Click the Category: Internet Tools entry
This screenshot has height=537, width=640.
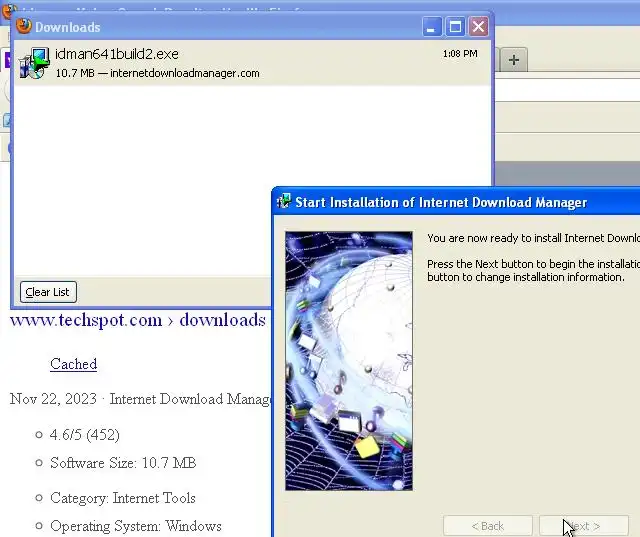pyautogui.click(x=122, y=498)
